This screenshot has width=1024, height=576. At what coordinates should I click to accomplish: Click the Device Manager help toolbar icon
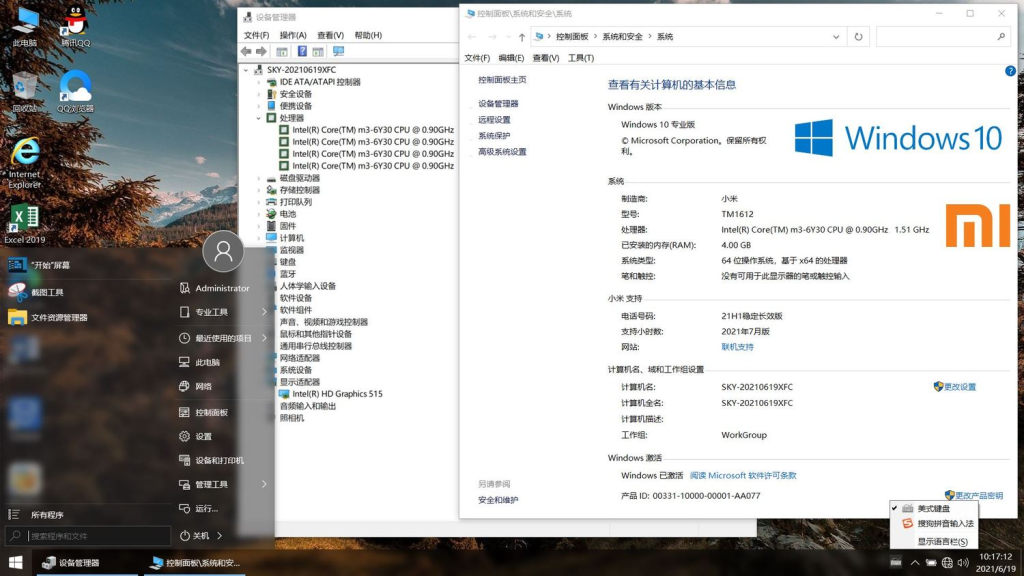(302, 52)
